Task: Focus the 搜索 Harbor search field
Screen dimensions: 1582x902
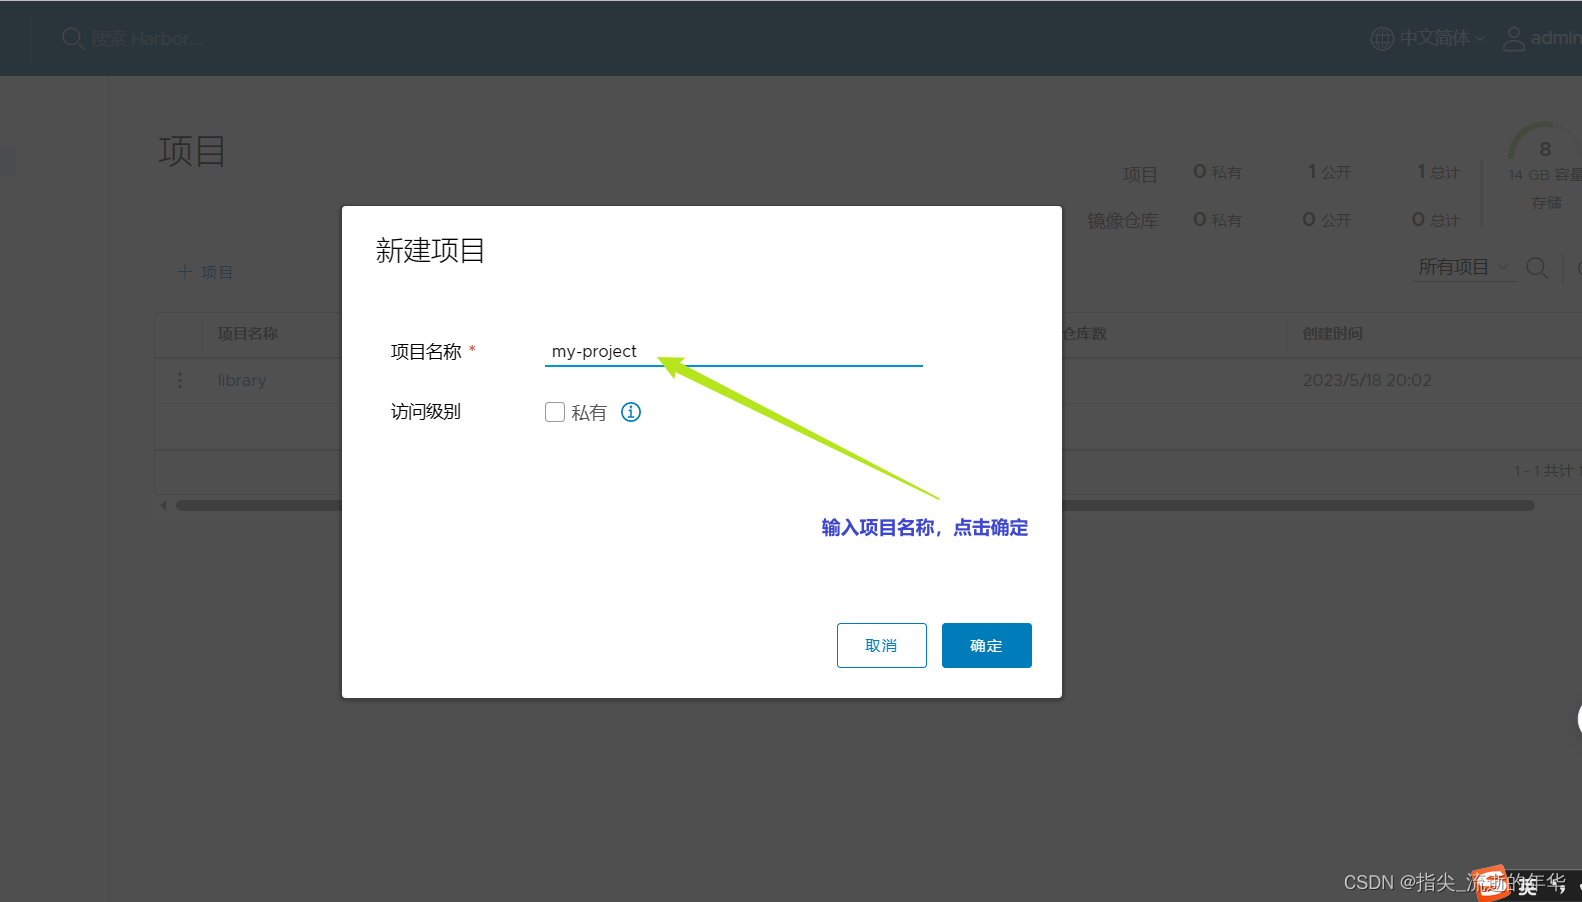Action: 147,39
